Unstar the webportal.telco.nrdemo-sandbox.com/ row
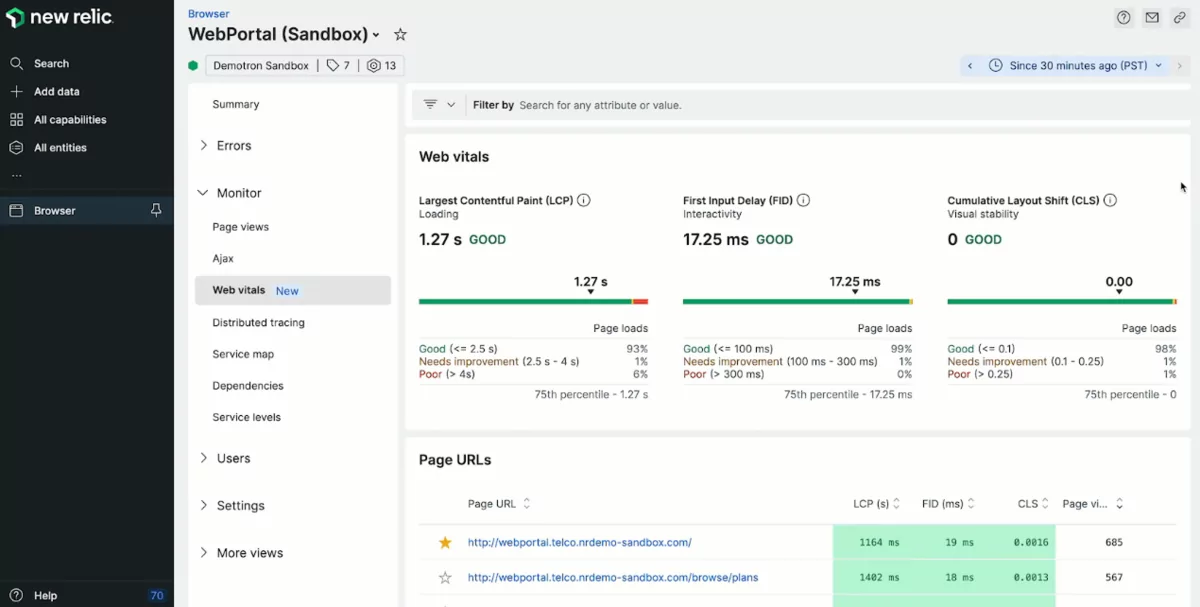The height and width of the screenshot is (607, 1200). click(x=445, y=542)
